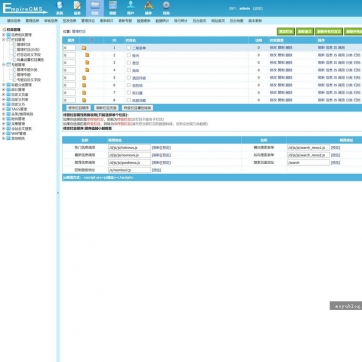Screen dimensions: 362x362
Task: Click the folder icon in row ID 5
Action: pos(84,78)
